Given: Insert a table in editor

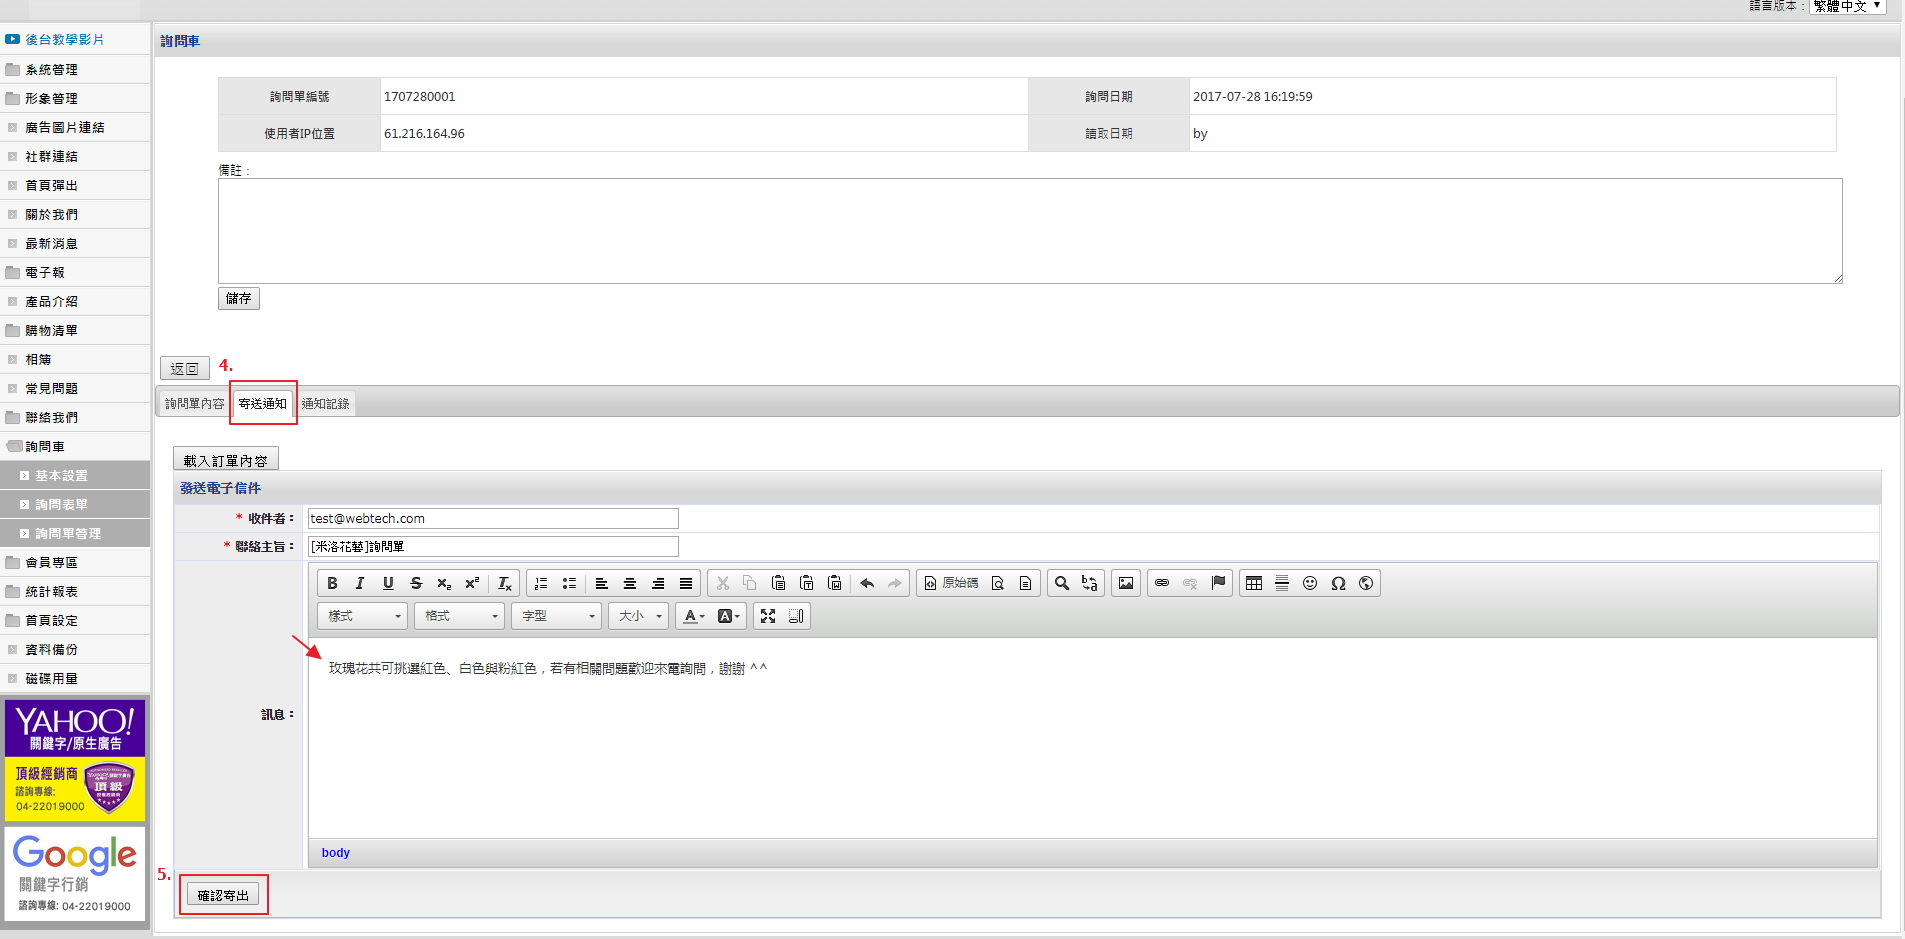Looking at the screenshot, I should [1253, 583].
